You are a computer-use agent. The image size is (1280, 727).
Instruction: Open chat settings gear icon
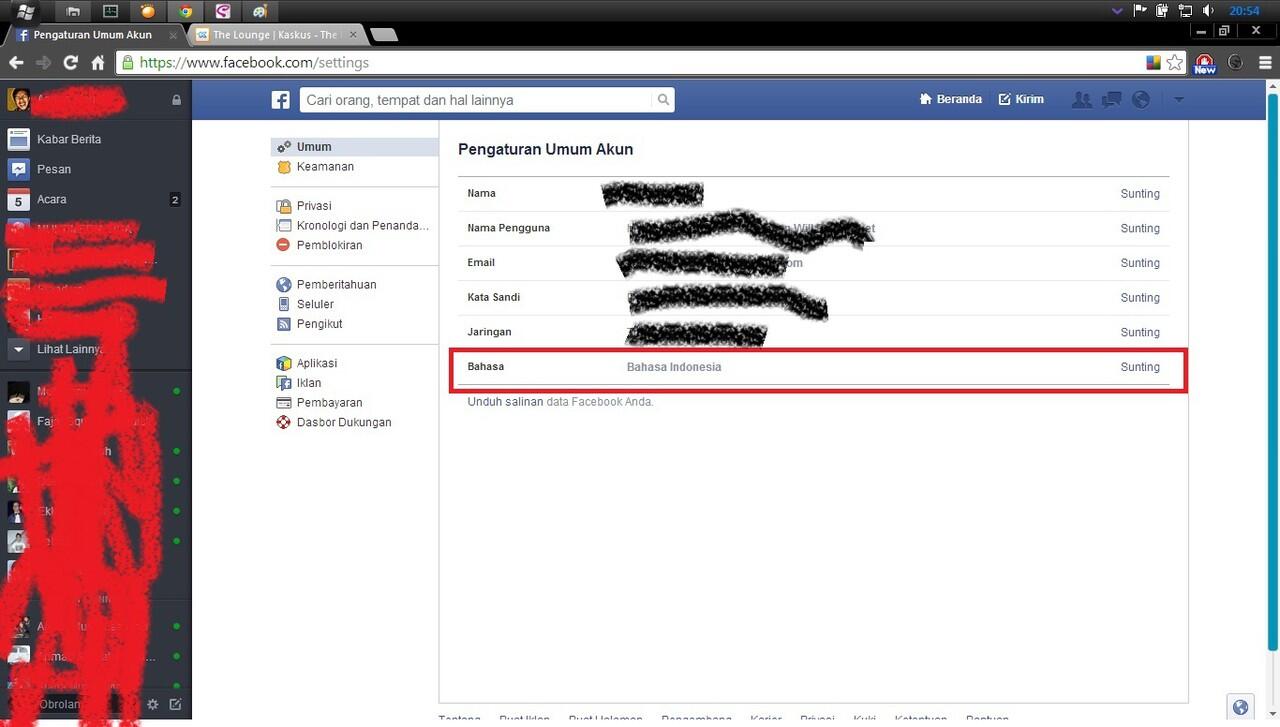coord(153,704)
